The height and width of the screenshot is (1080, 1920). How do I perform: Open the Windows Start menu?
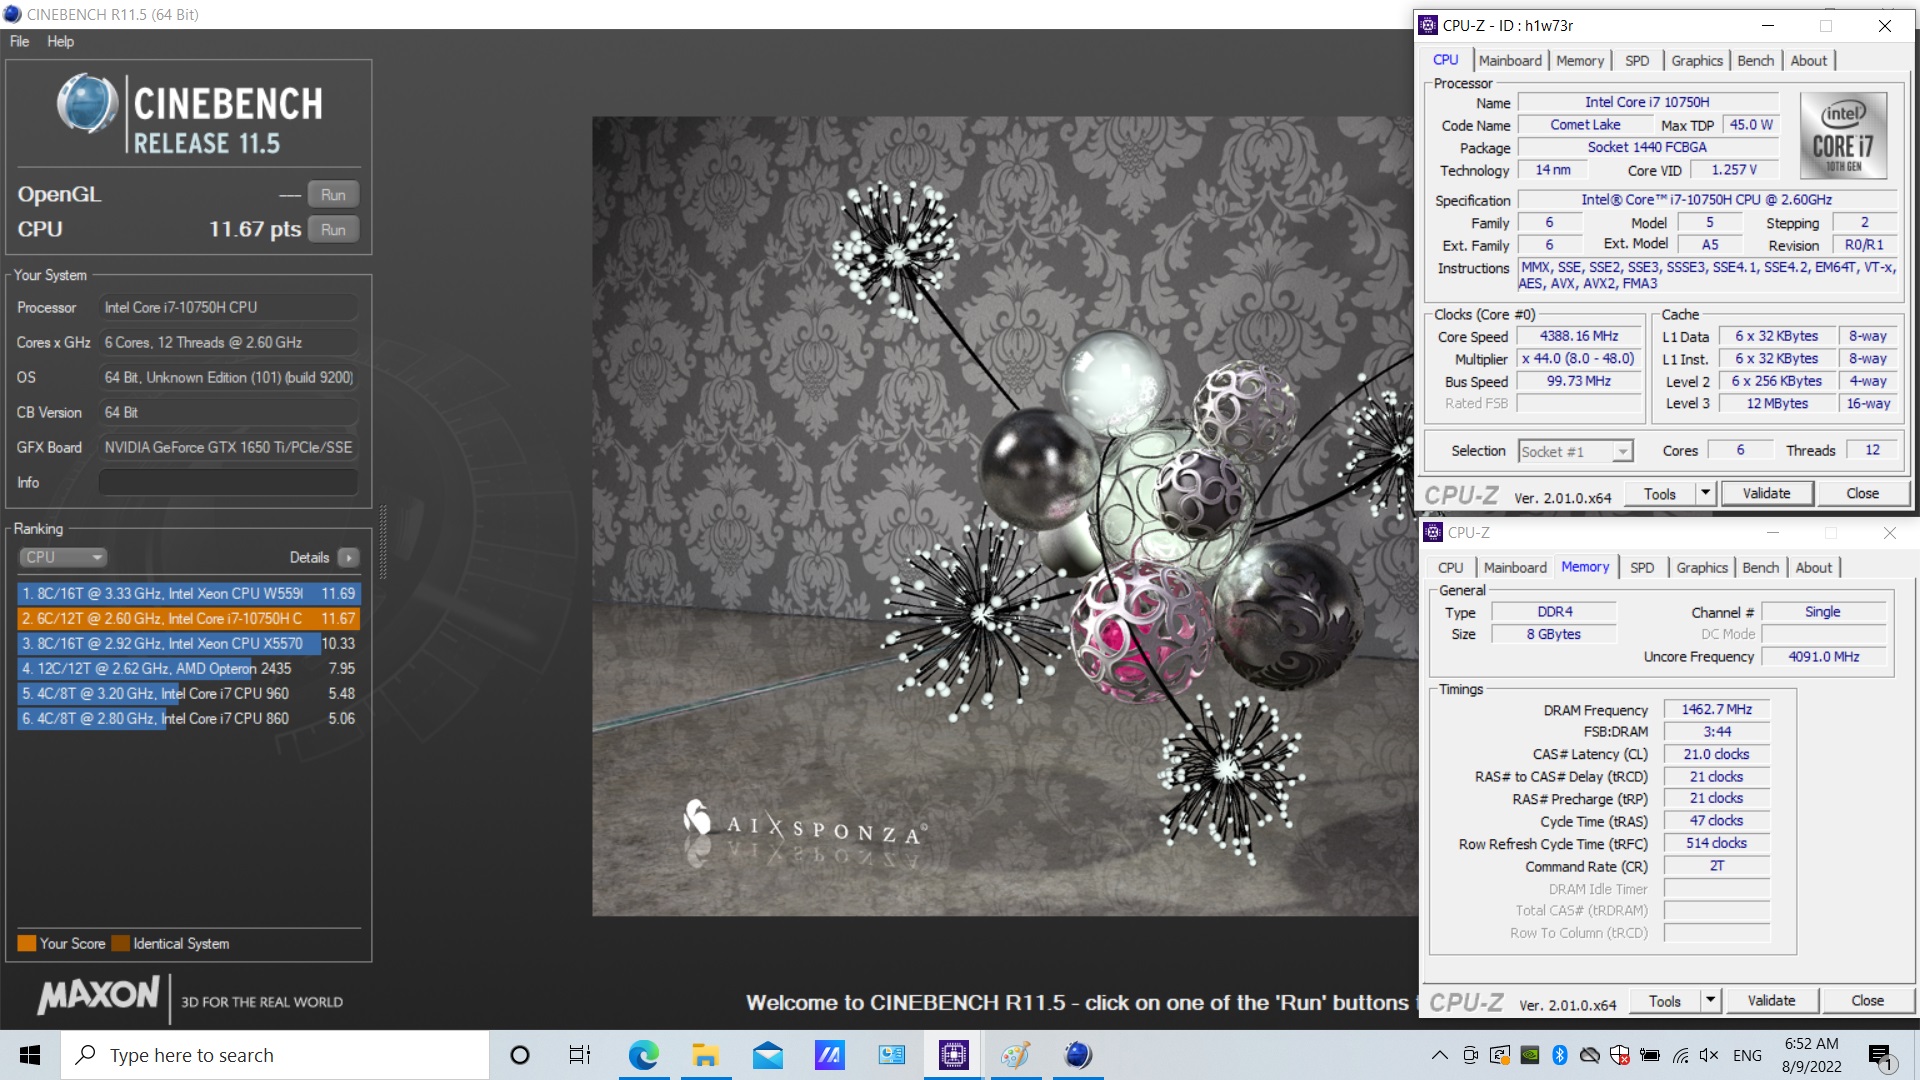(30, 1055)
